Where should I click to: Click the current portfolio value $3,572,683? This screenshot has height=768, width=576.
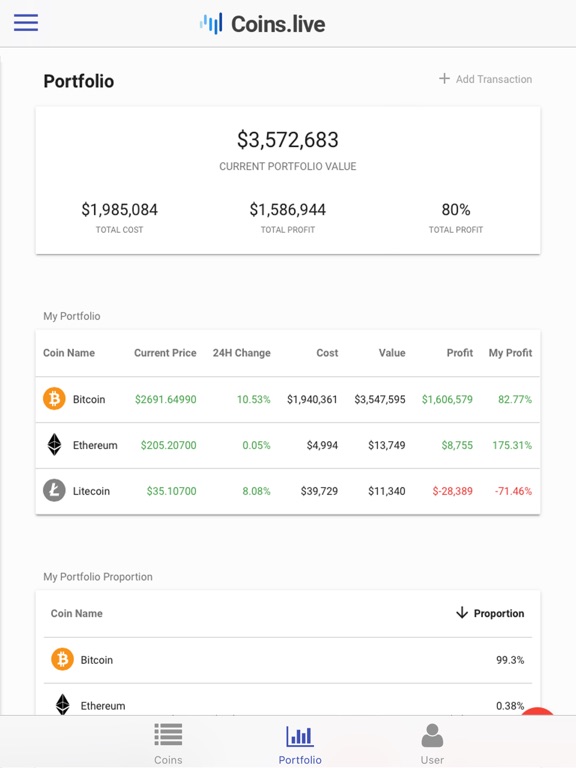click(288, 140)
